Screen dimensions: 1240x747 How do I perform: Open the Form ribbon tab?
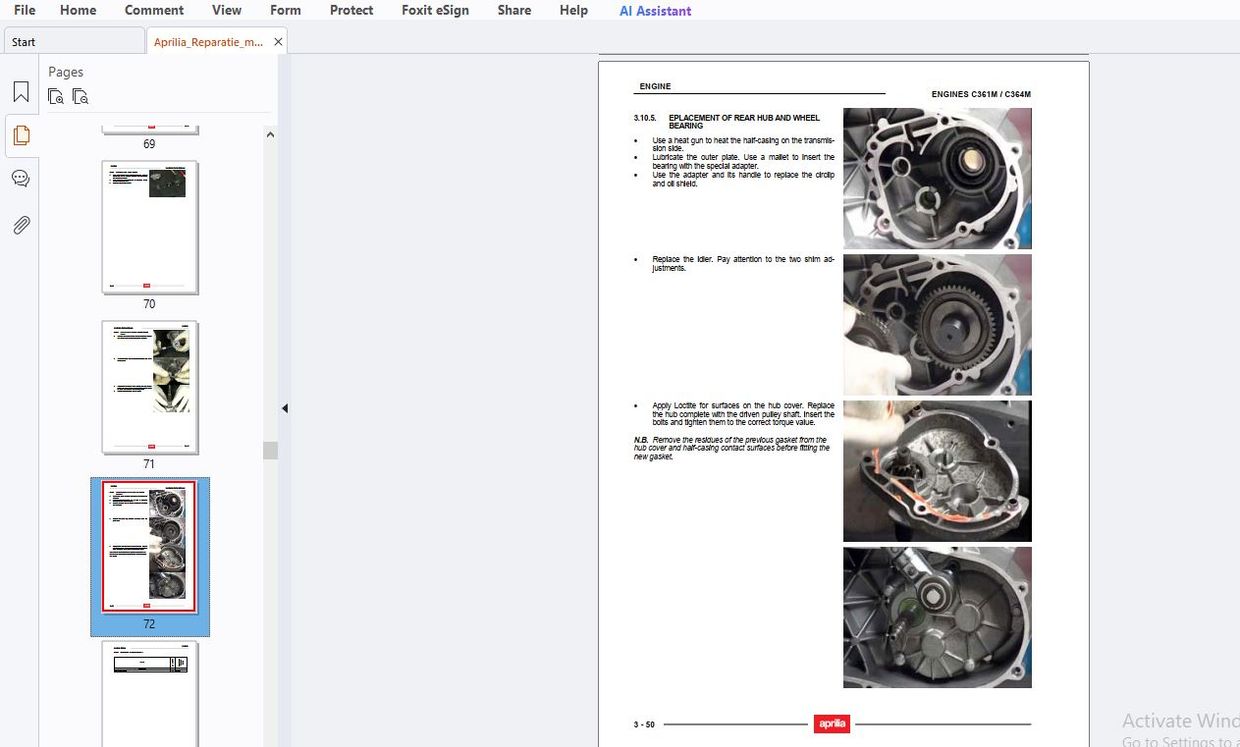(285, 10)
